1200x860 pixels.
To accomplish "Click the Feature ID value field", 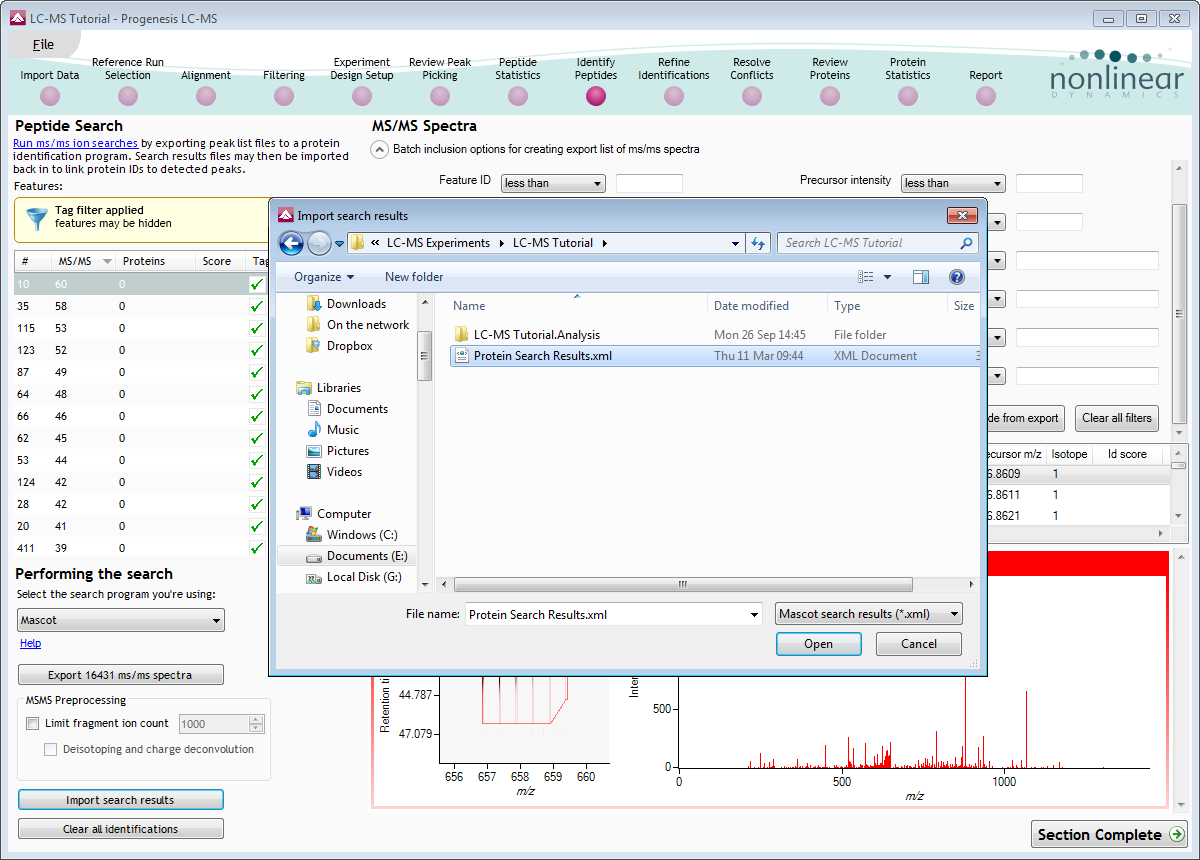I will pos(649,183).
